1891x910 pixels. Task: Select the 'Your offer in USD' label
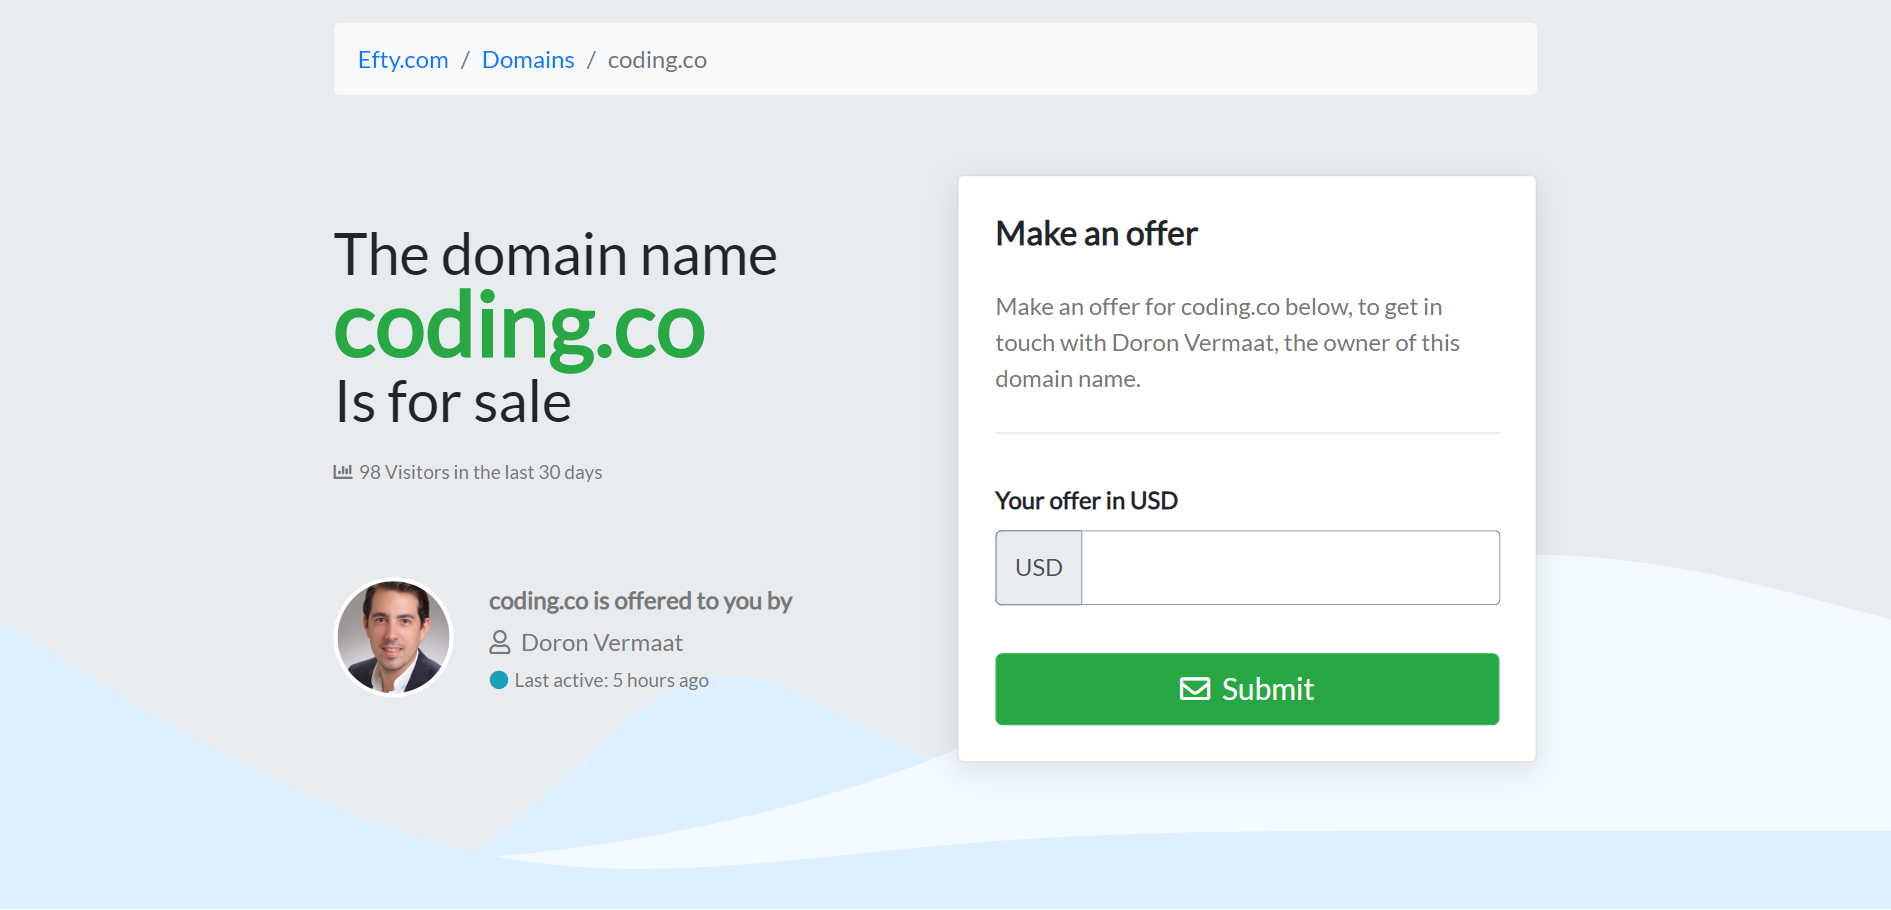tap(1086, 500)
